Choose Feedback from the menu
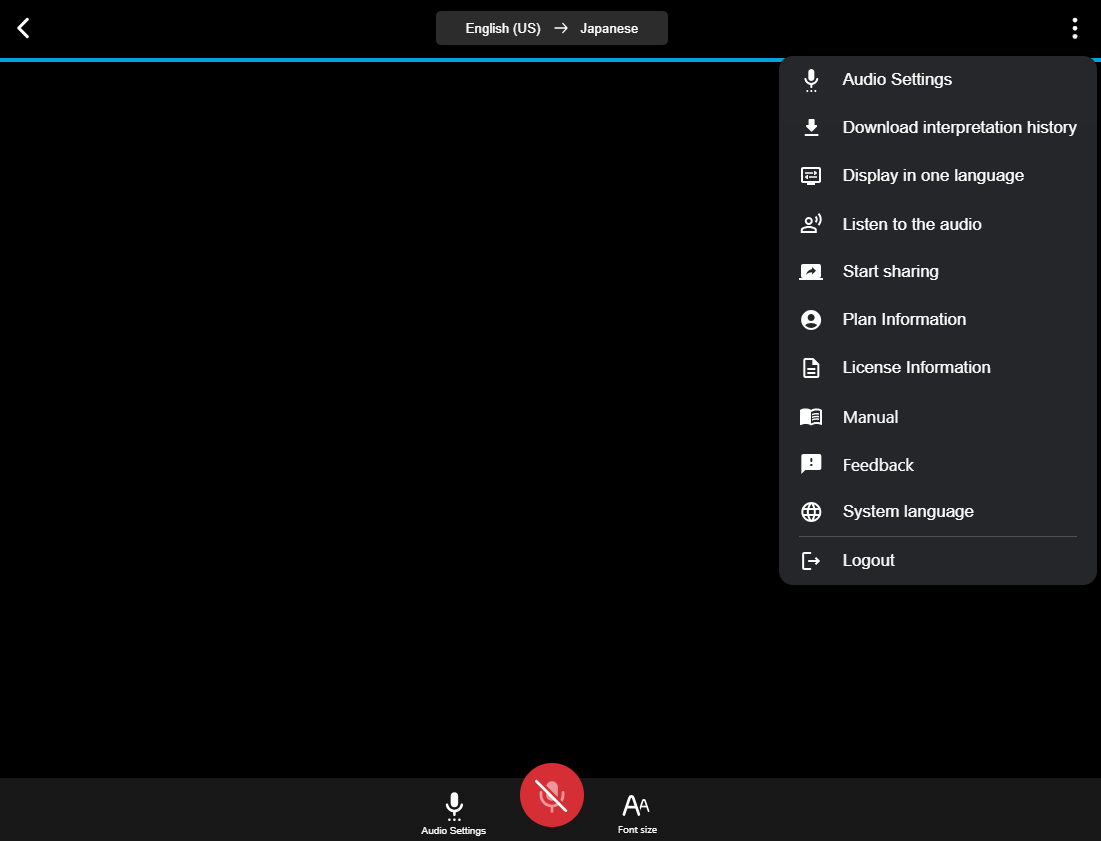1101x841 pixels. (x=878, y=465)
